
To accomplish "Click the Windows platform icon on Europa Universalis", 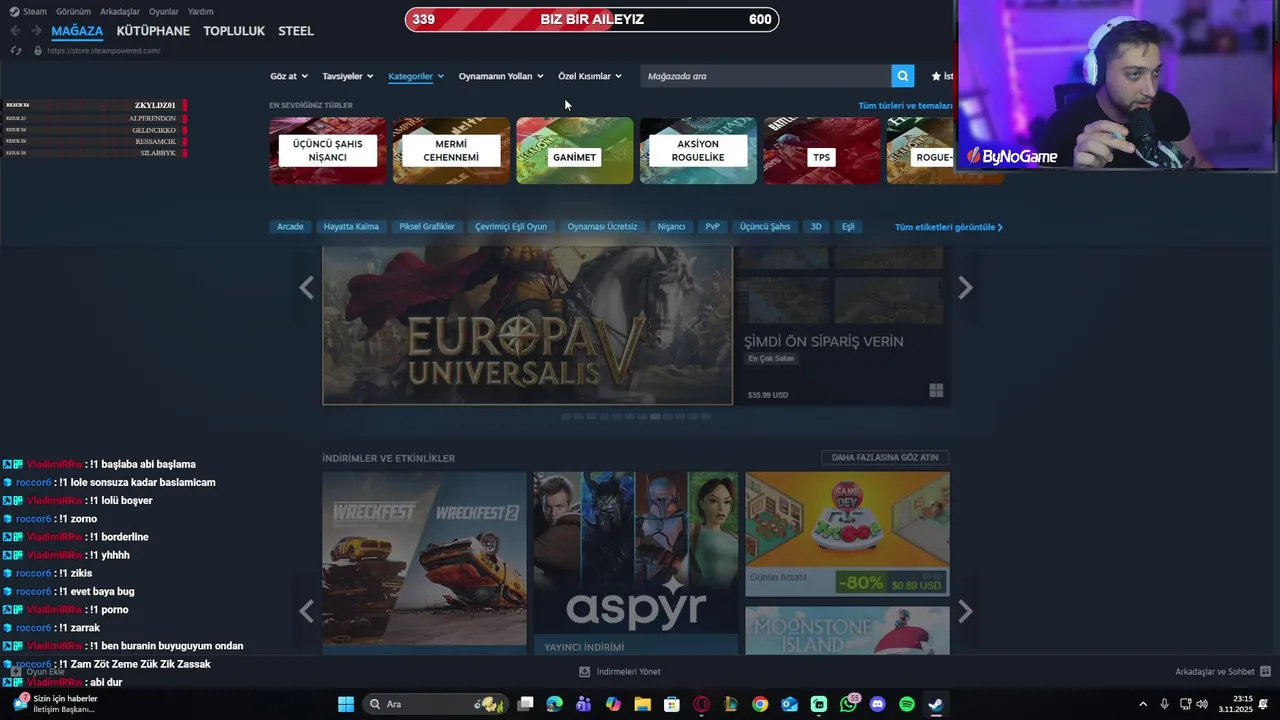I will pos(936,391).
